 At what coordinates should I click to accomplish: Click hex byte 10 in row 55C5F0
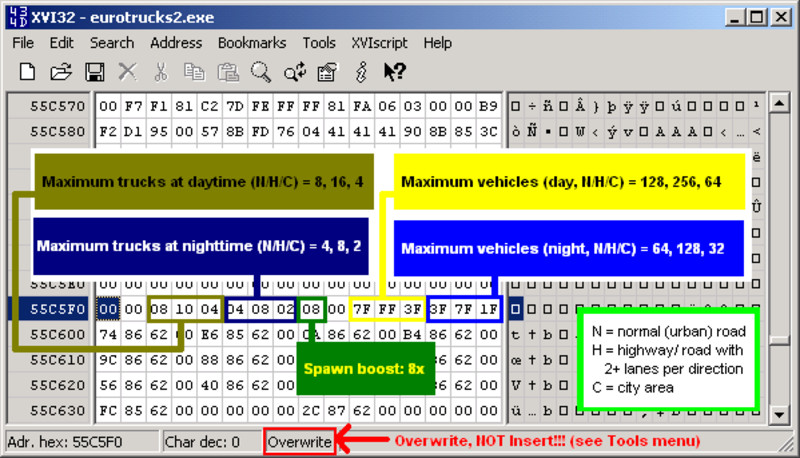tap(184, 309)
